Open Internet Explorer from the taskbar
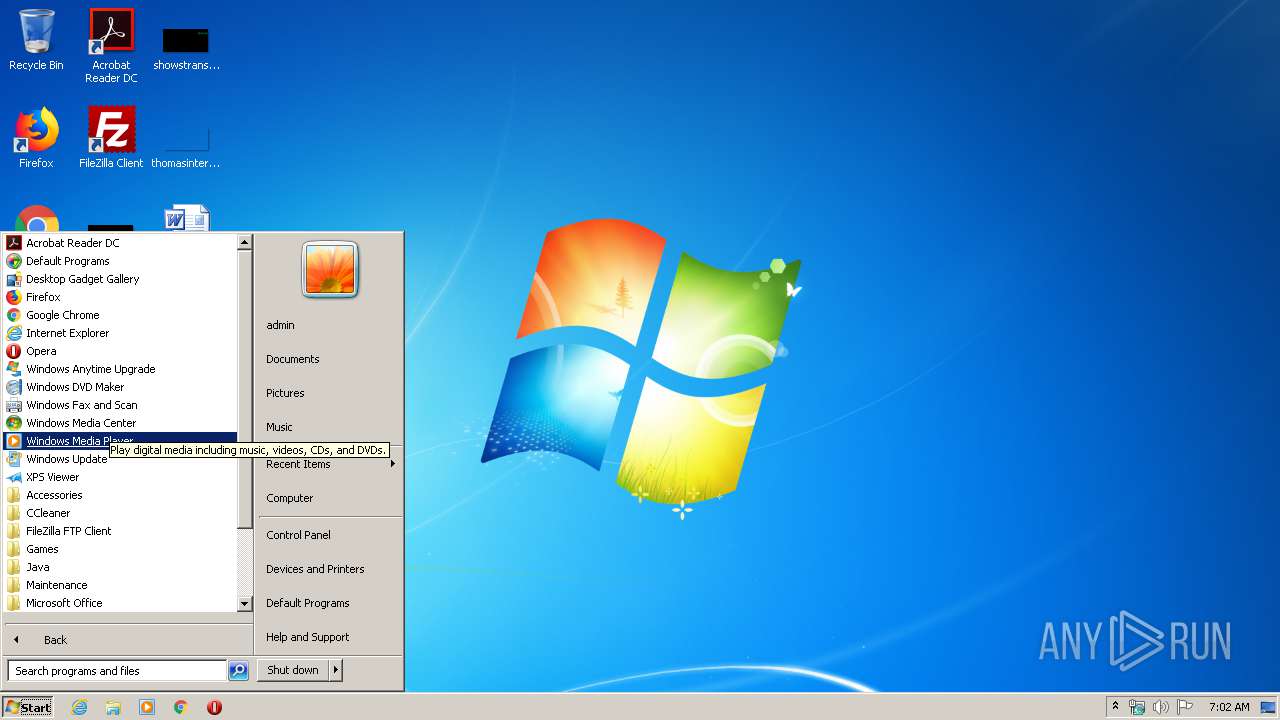 [80, 707]
